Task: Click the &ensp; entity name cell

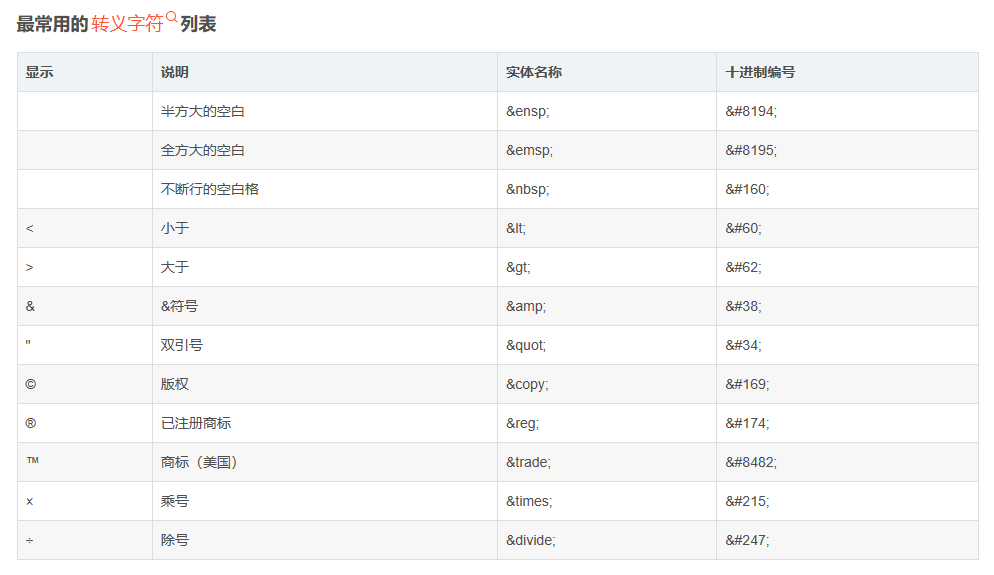Action: 527,111
